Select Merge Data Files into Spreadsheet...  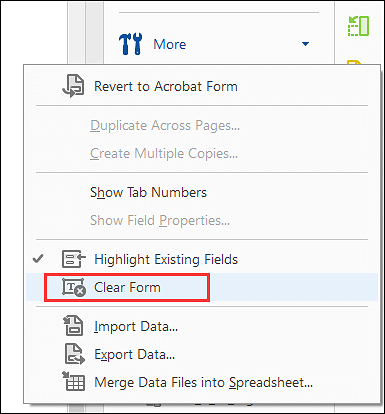pyautogui.click(x=204, y=382)
